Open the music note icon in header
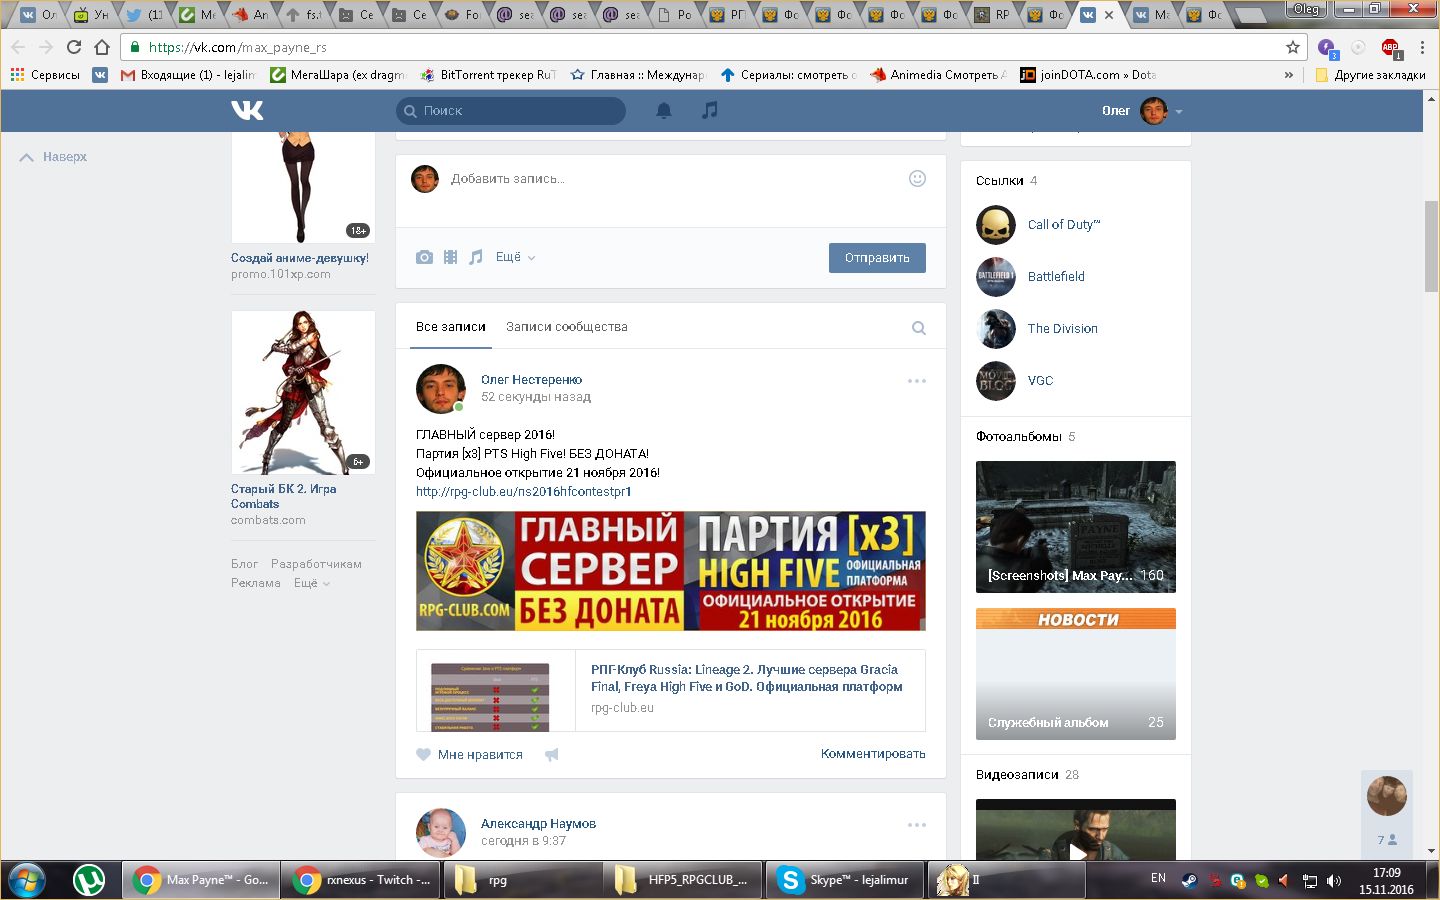This screenshot has width=1440, height=900. tap(709, 111)
